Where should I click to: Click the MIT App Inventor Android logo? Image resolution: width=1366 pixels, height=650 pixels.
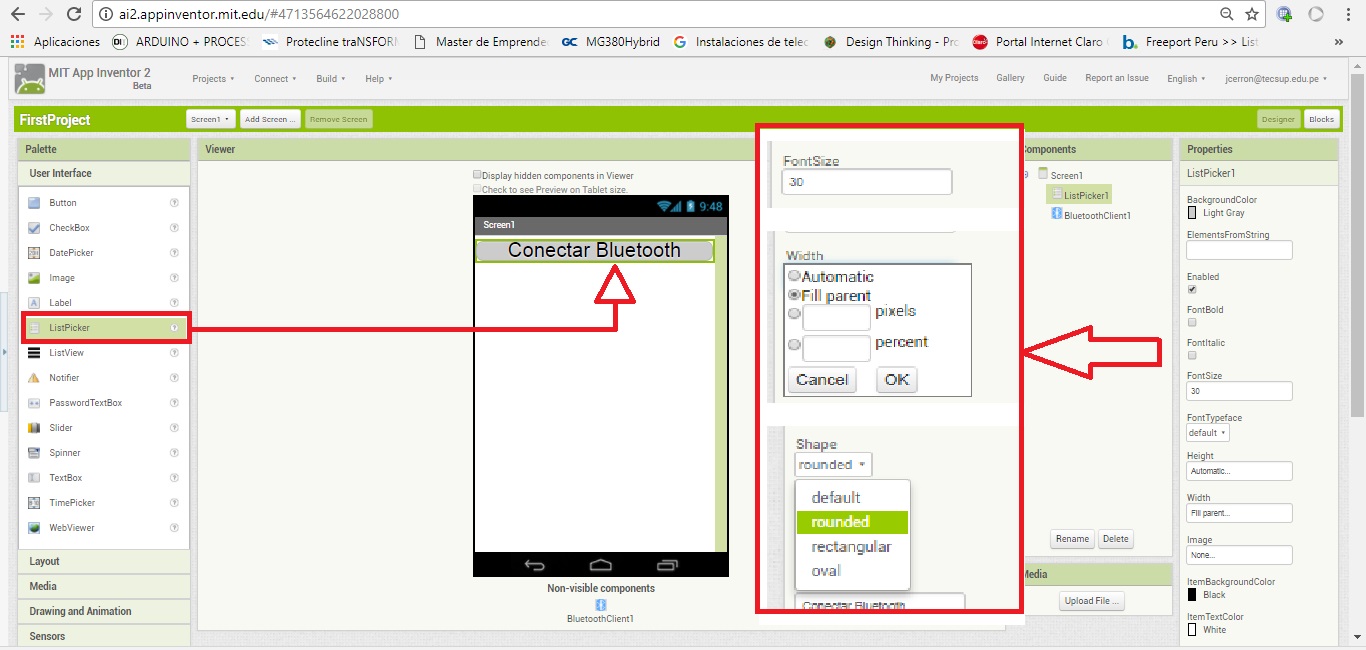tap(29, 78)
